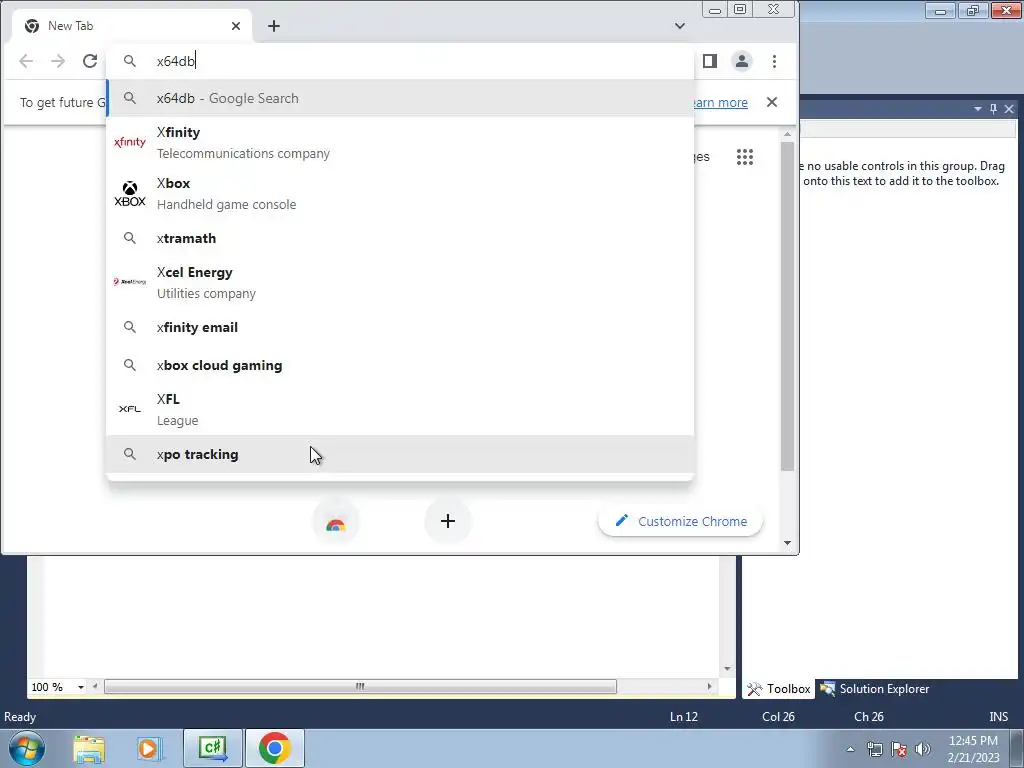1024x768 pixels.
Task: Click the Customize Chrome button
Action: coord(680,521)
